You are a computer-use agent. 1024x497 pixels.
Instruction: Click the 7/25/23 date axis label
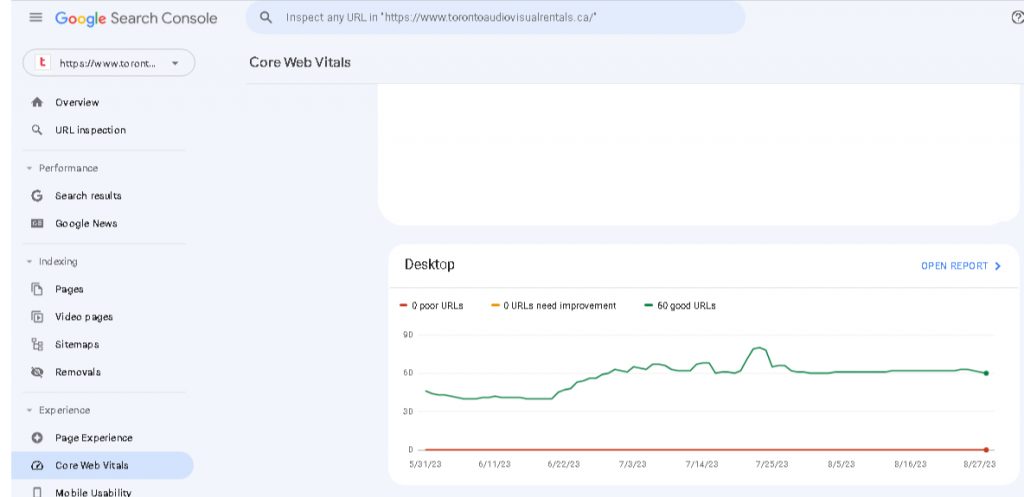tap(772, 464)
